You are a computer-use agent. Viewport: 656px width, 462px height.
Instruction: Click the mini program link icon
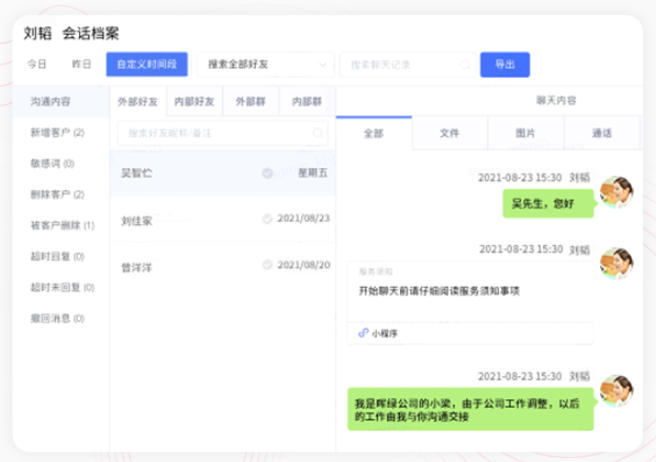[363, 334]
